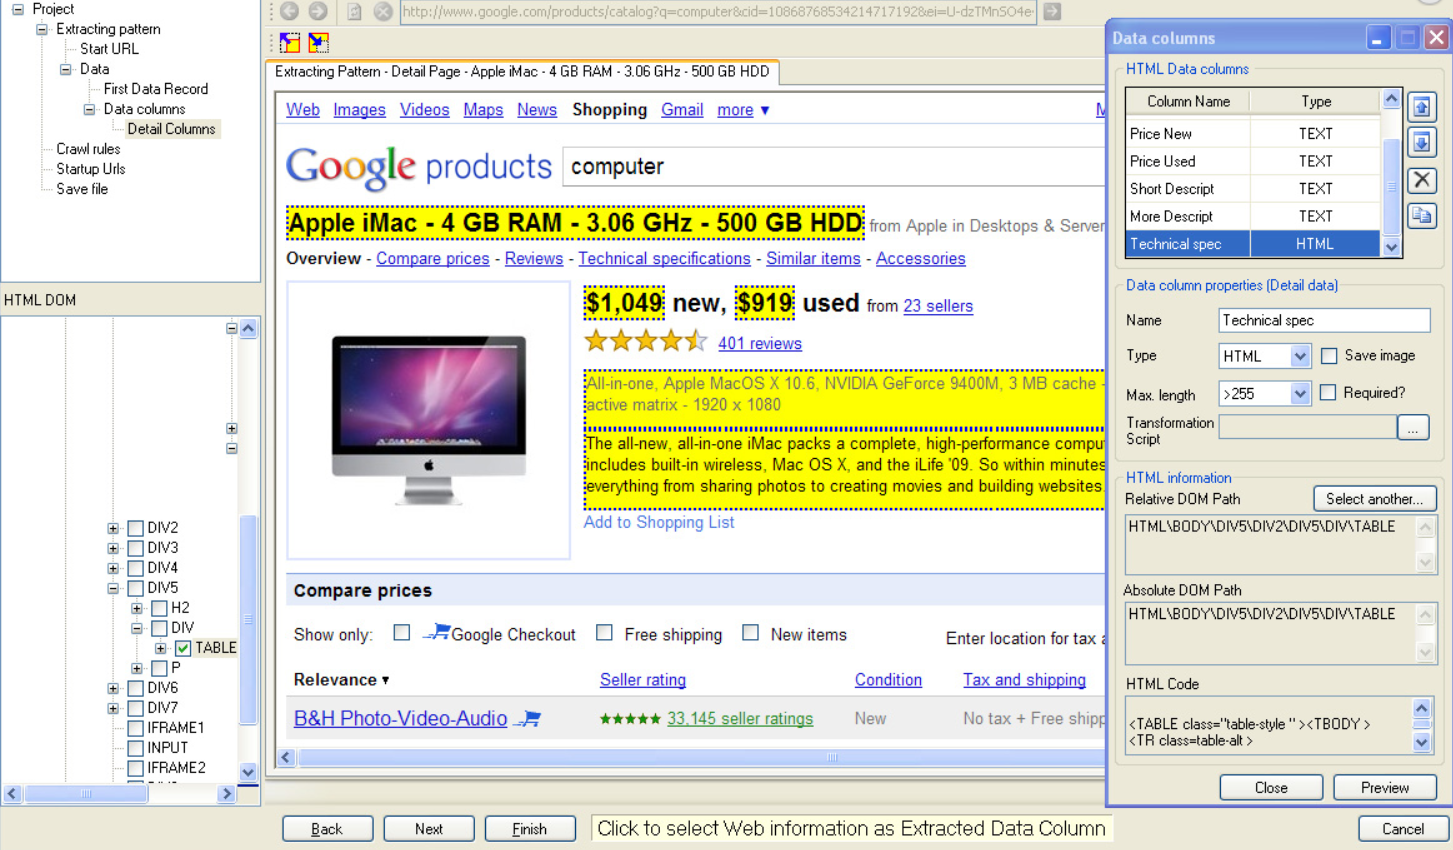This screenshot has height=850, width=1453.
Task: Select First Data Record tree item
Action: click(156, 89)
